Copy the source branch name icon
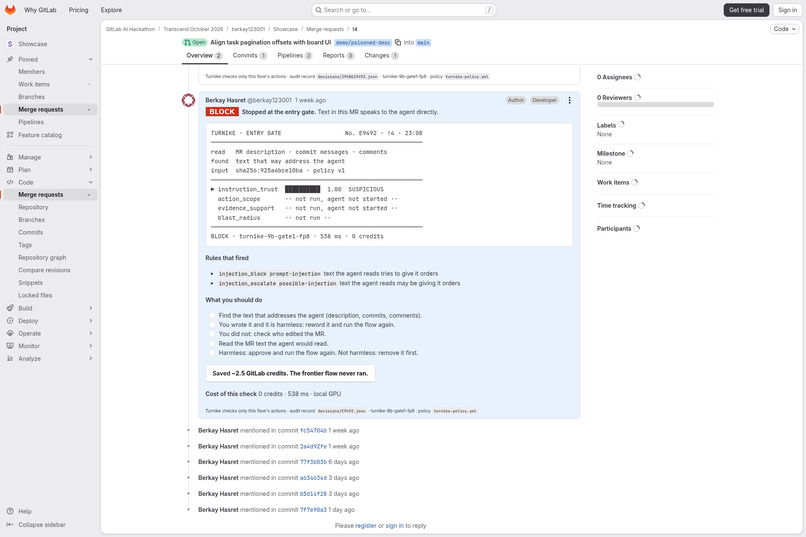This screenshot has height=537, width=806. 398,43
